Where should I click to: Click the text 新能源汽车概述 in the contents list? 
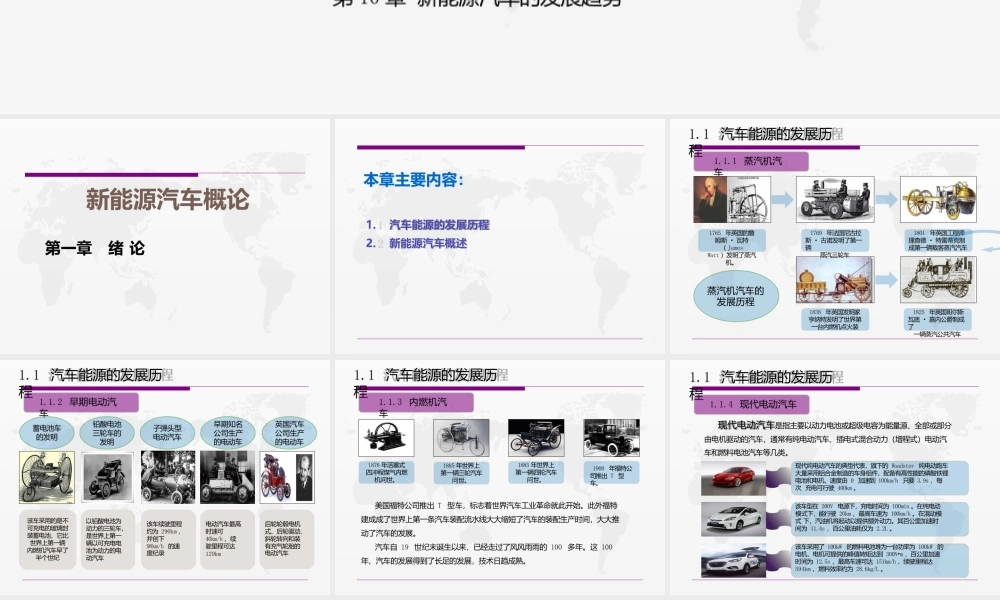427,243
